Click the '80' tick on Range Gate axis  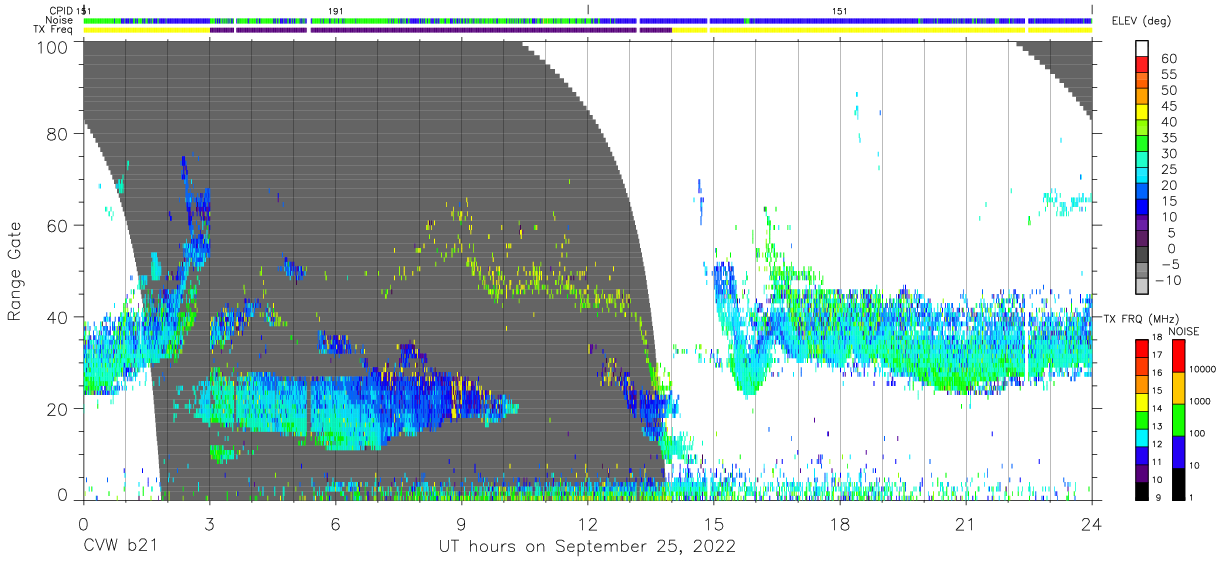pyautogui.click(x=57, y=134)
